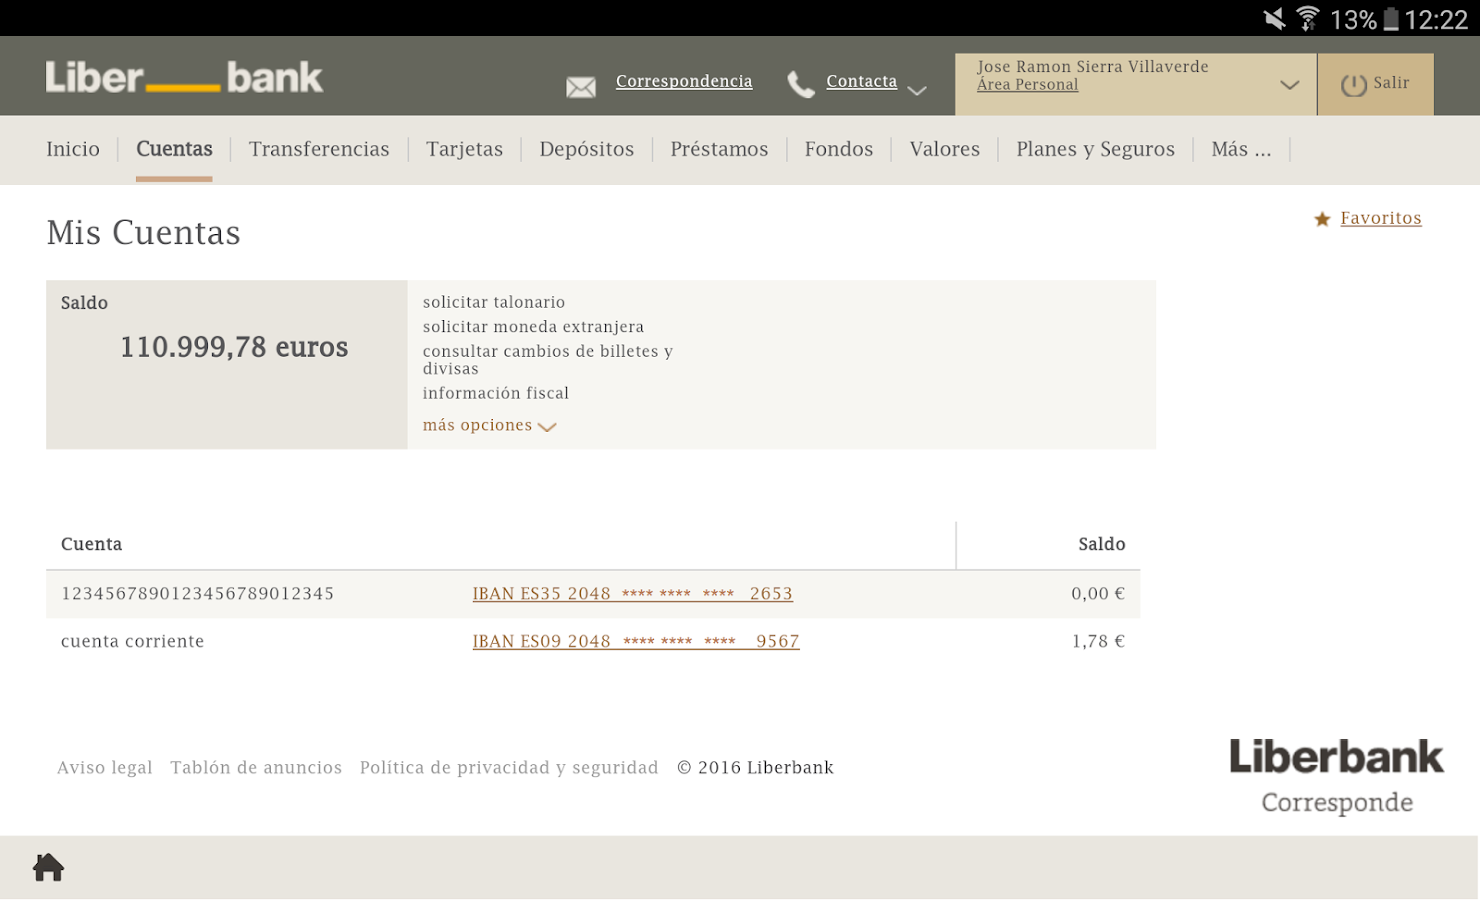Click solicitar talonario

coord(494,302)
